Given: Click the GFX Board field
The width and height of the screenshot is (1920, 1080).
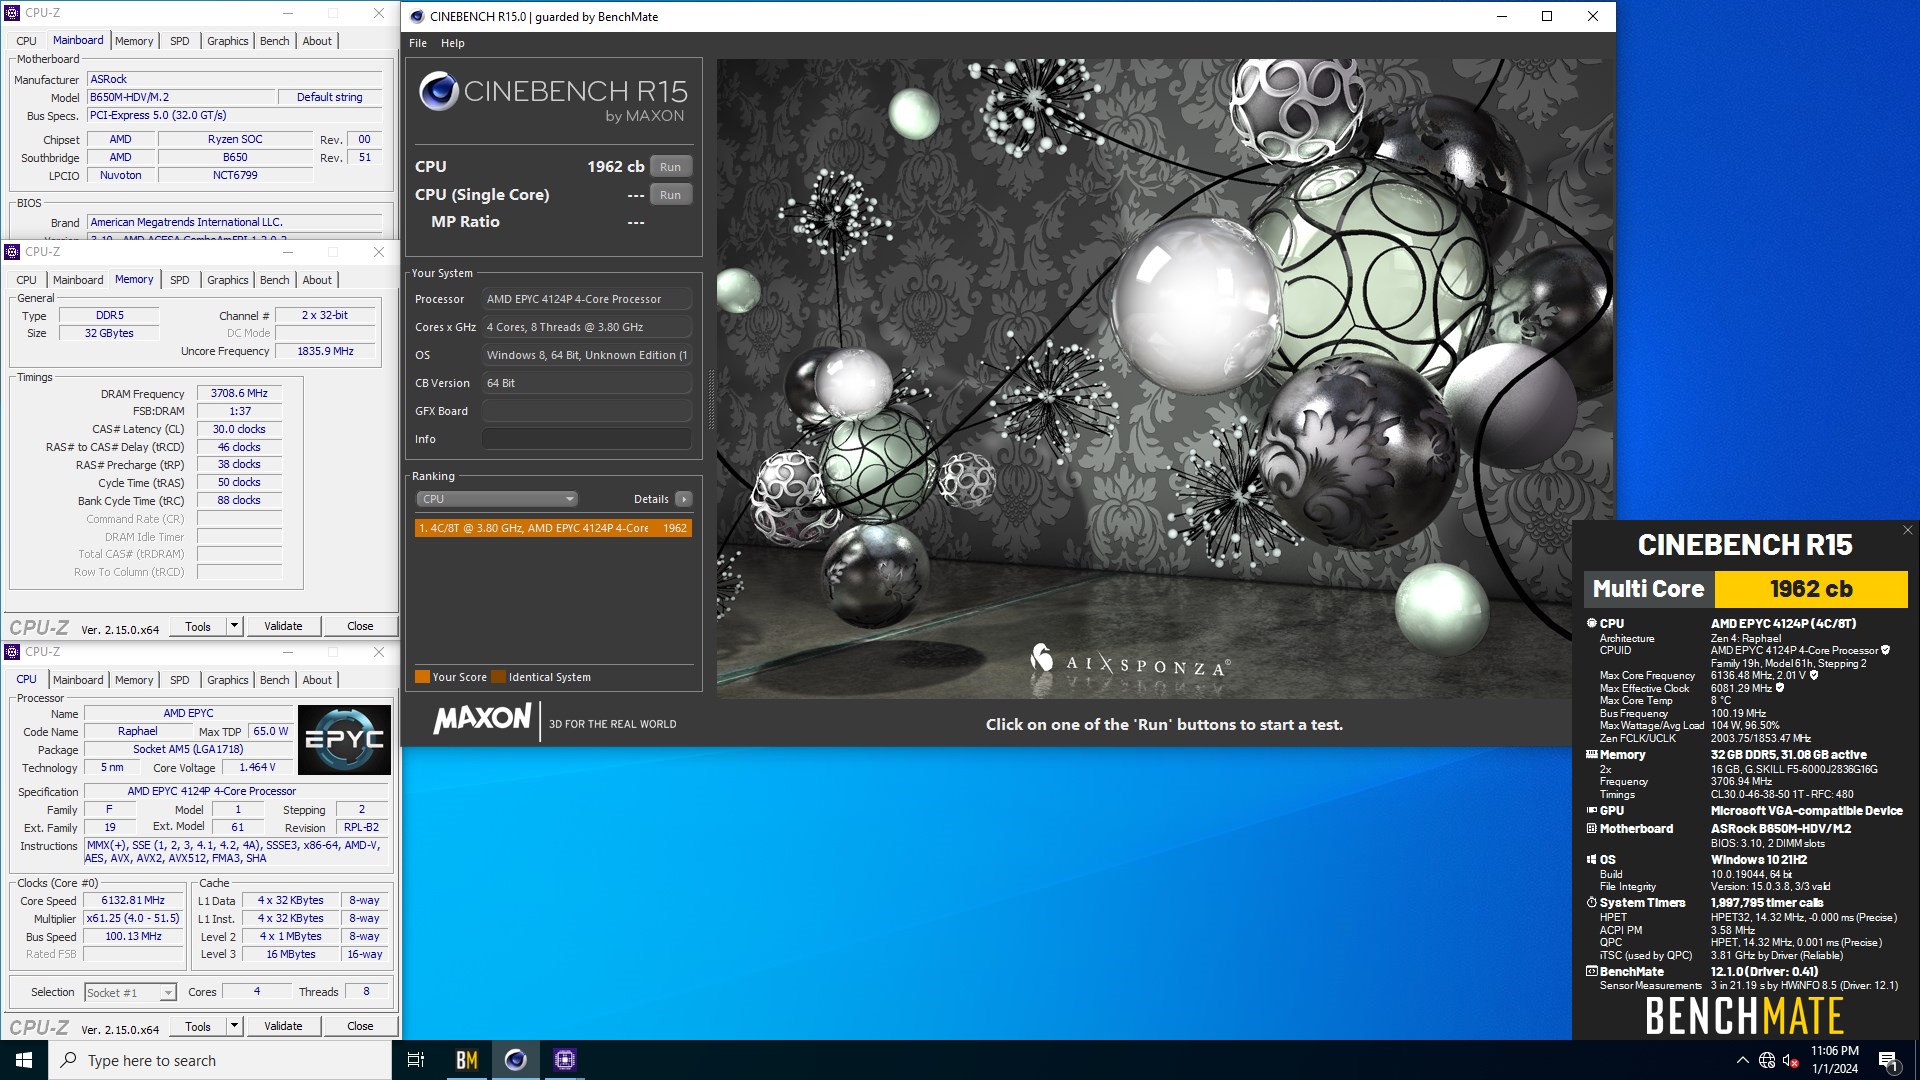Looking at the screenshot, I should (587, 411).
